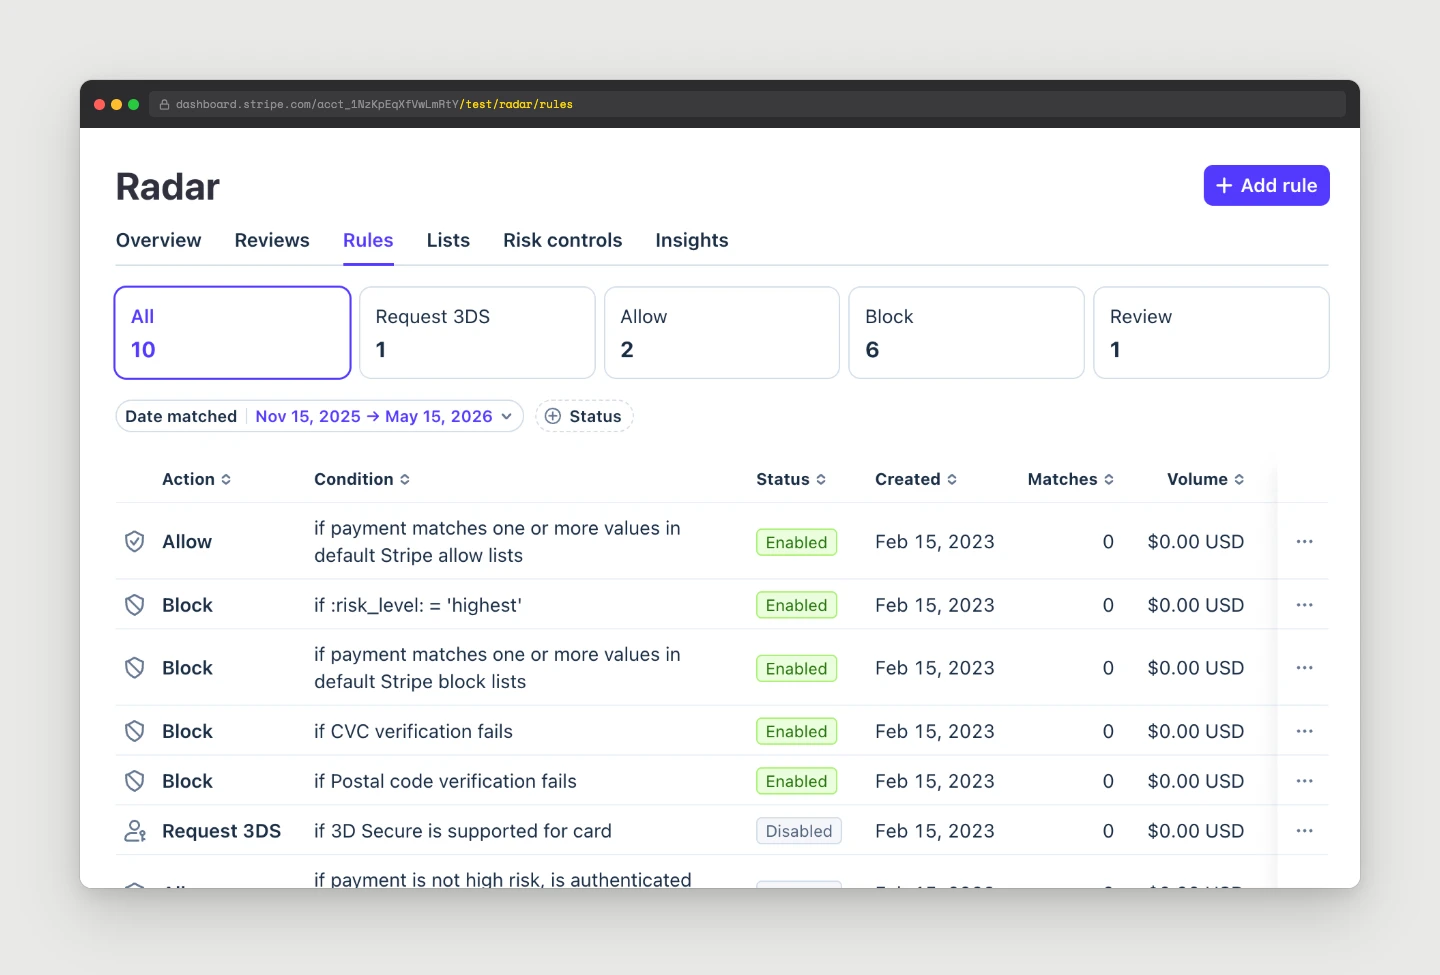Add a Status filter
Image resolution: width=1440 pixels, height=975 pixels.
coord(585,416)
